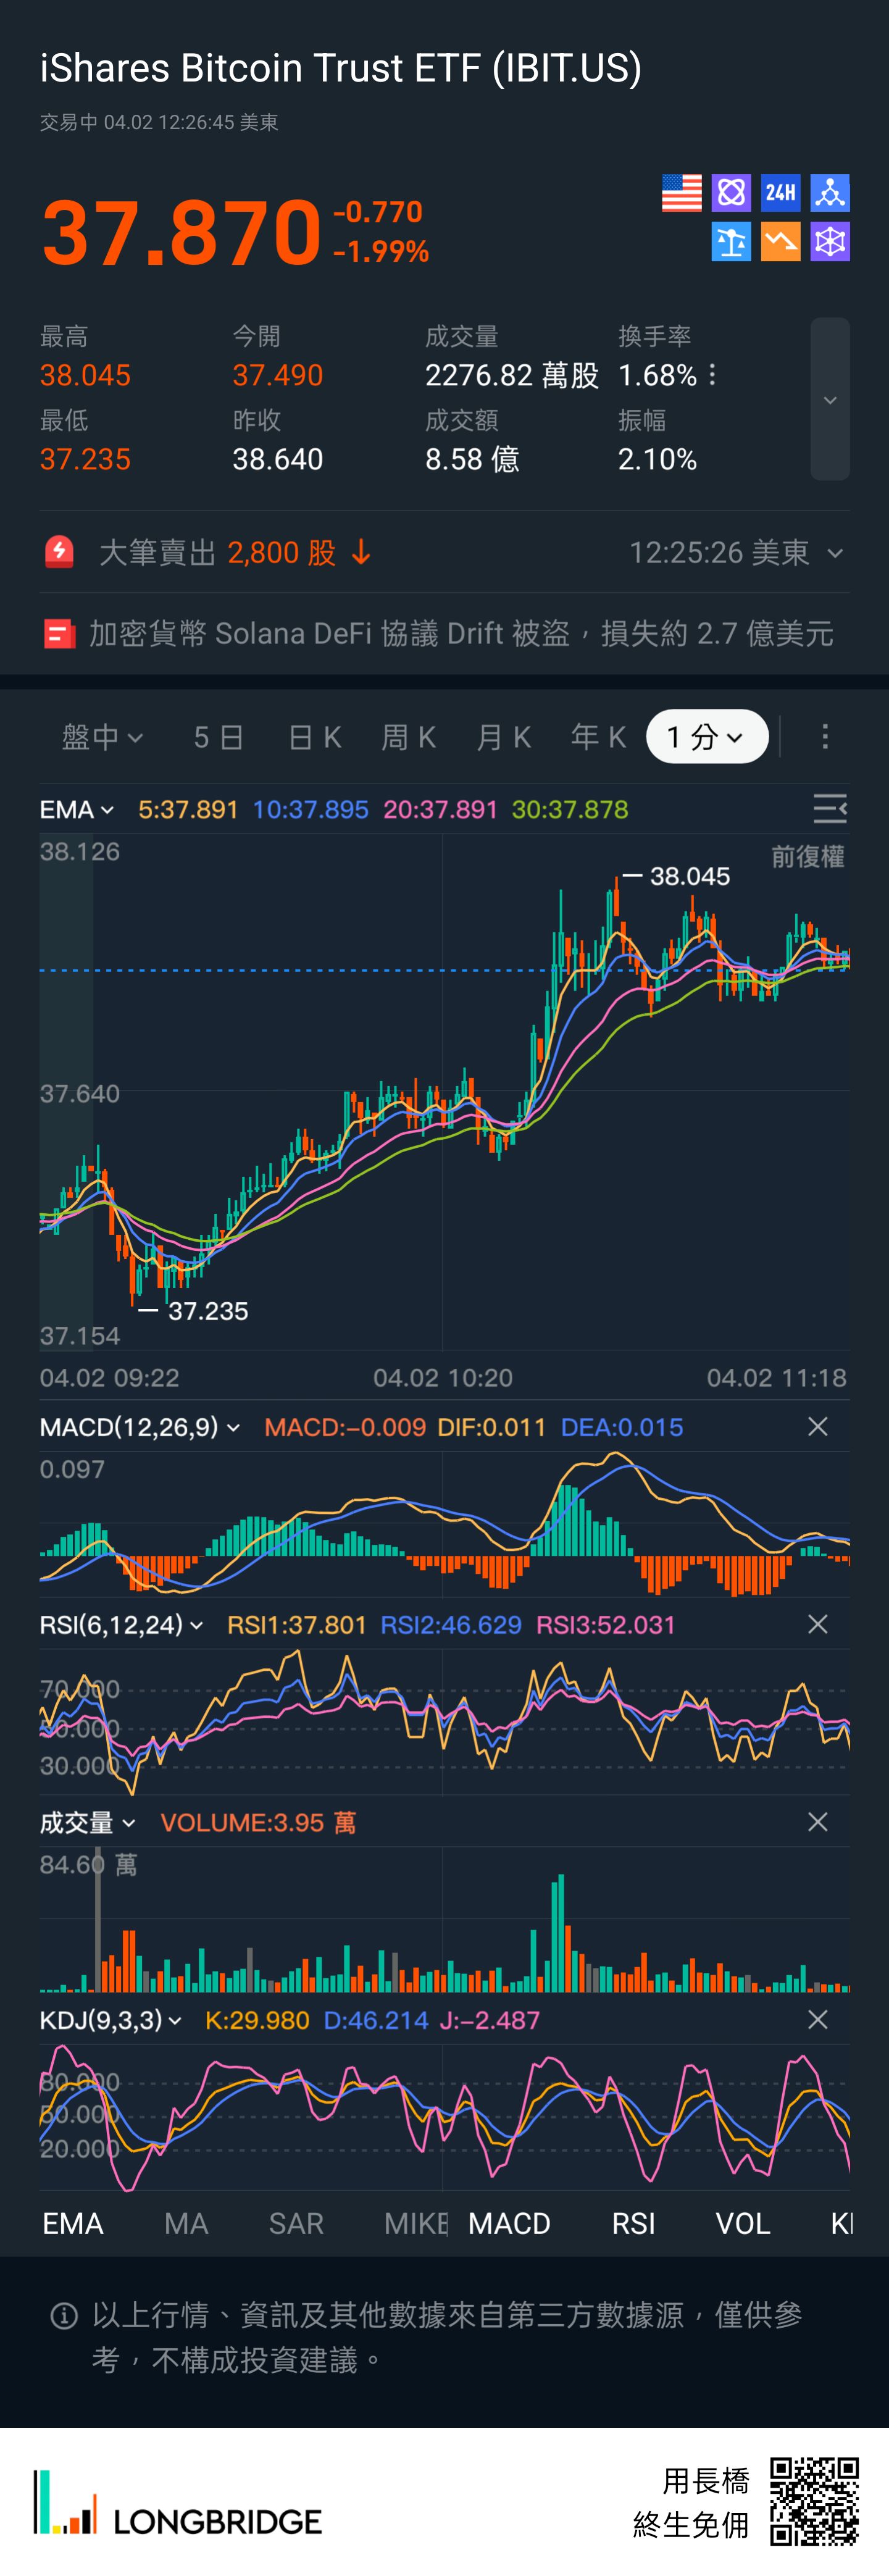Expand the quote details chevron panel
Screen dimensions: 889x2576
[x=829, y=400]
